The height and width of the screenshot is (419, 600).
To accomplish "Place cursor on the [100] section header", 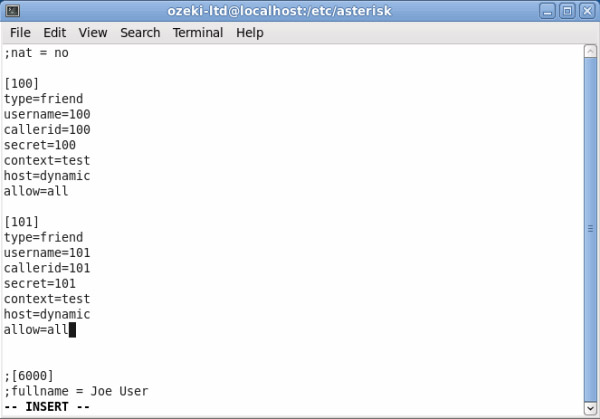I will click(x=22, y=84).
